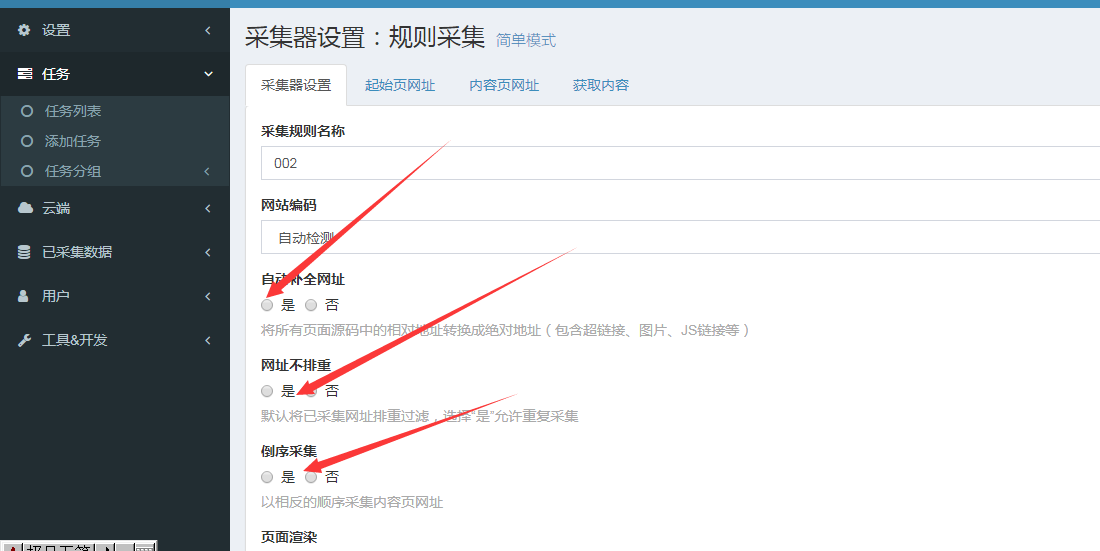Click the wrench icon beside 工具&开发
Screen dimensions: 1100x551
point(25,340)
